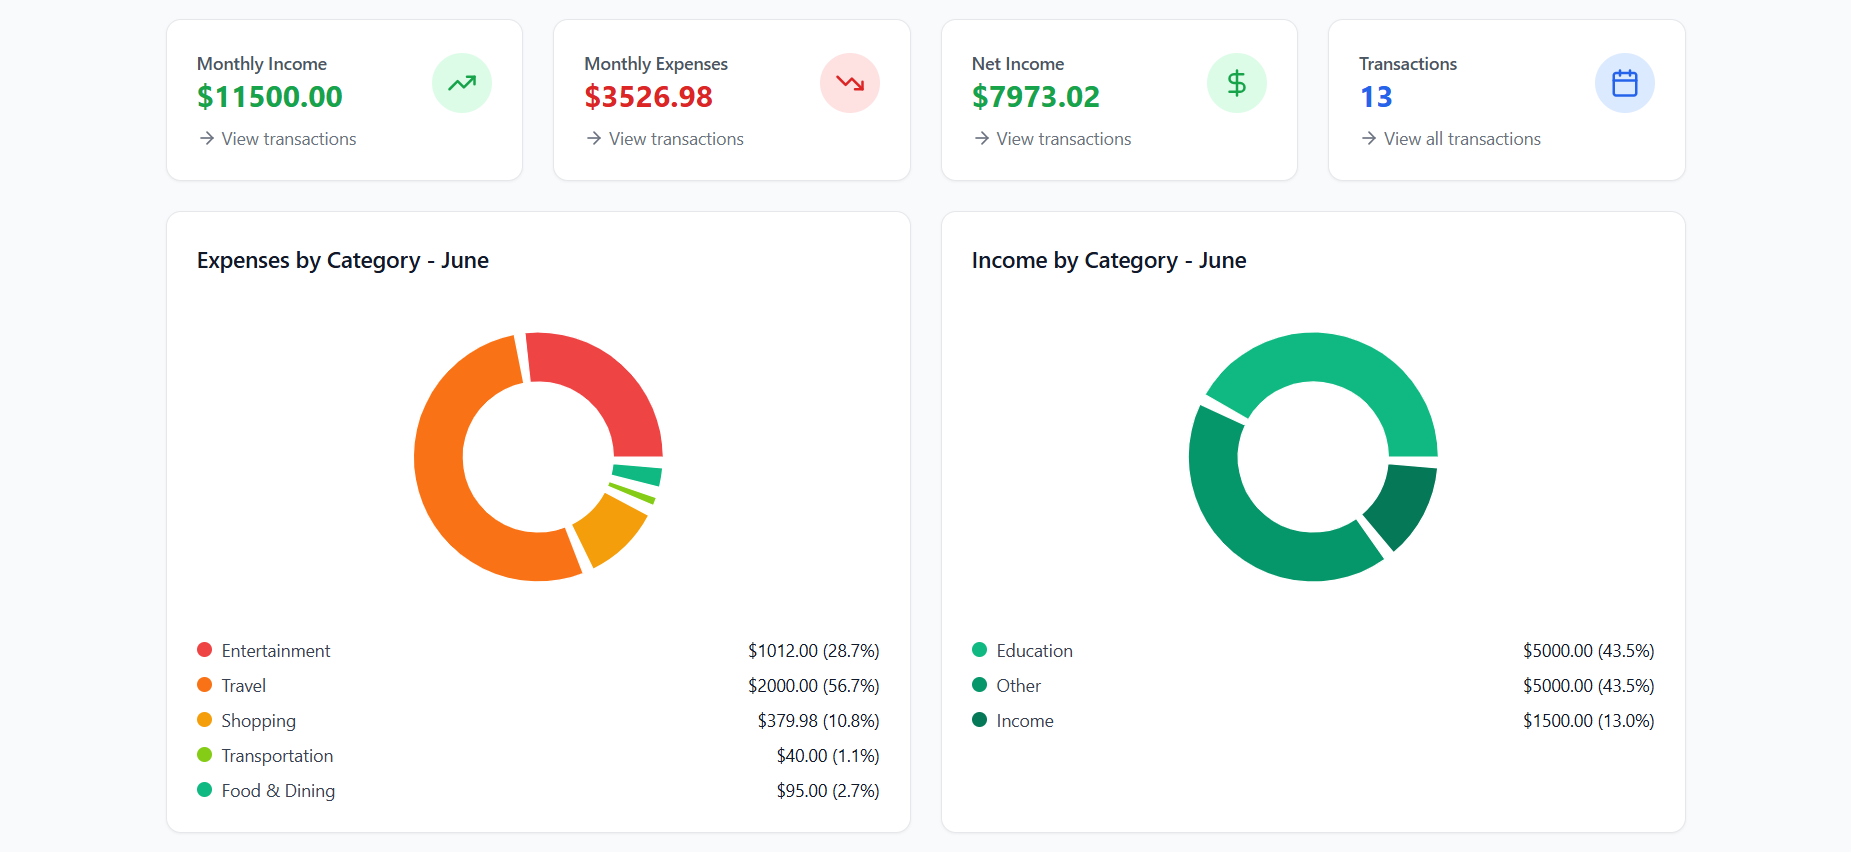Select the orange Travel legend dot

pos(205,685)
